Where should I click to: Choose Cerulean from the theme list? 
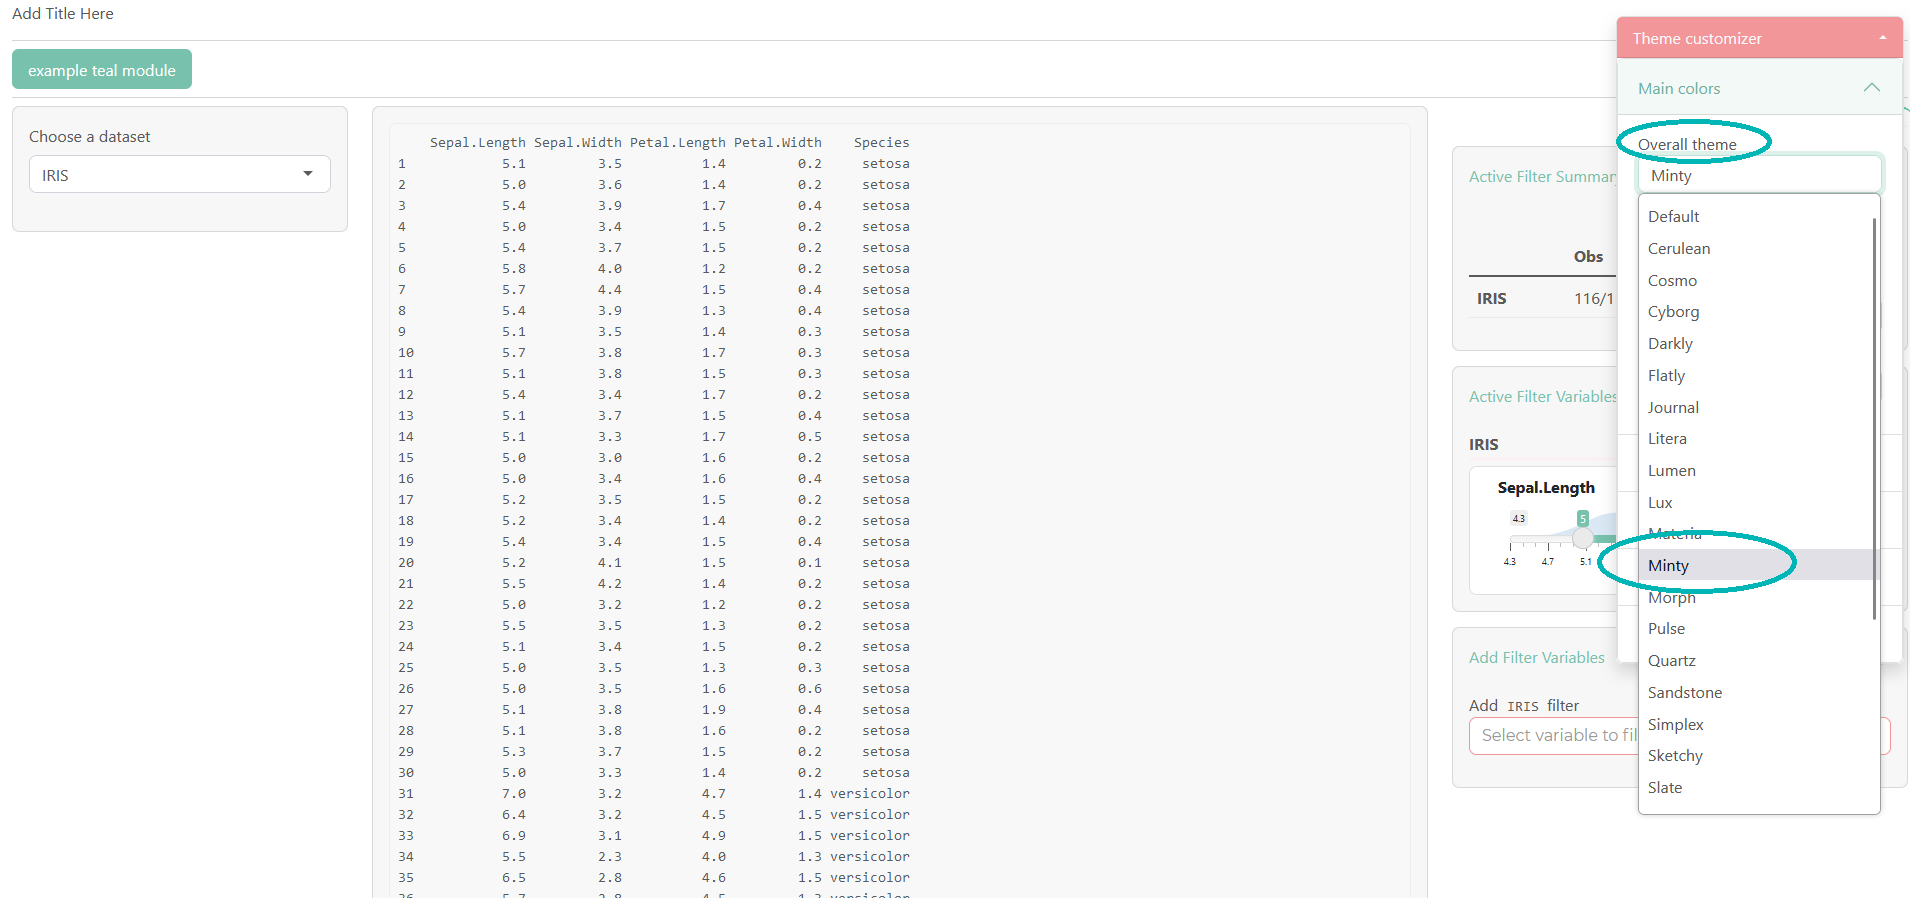(1678, 249)
